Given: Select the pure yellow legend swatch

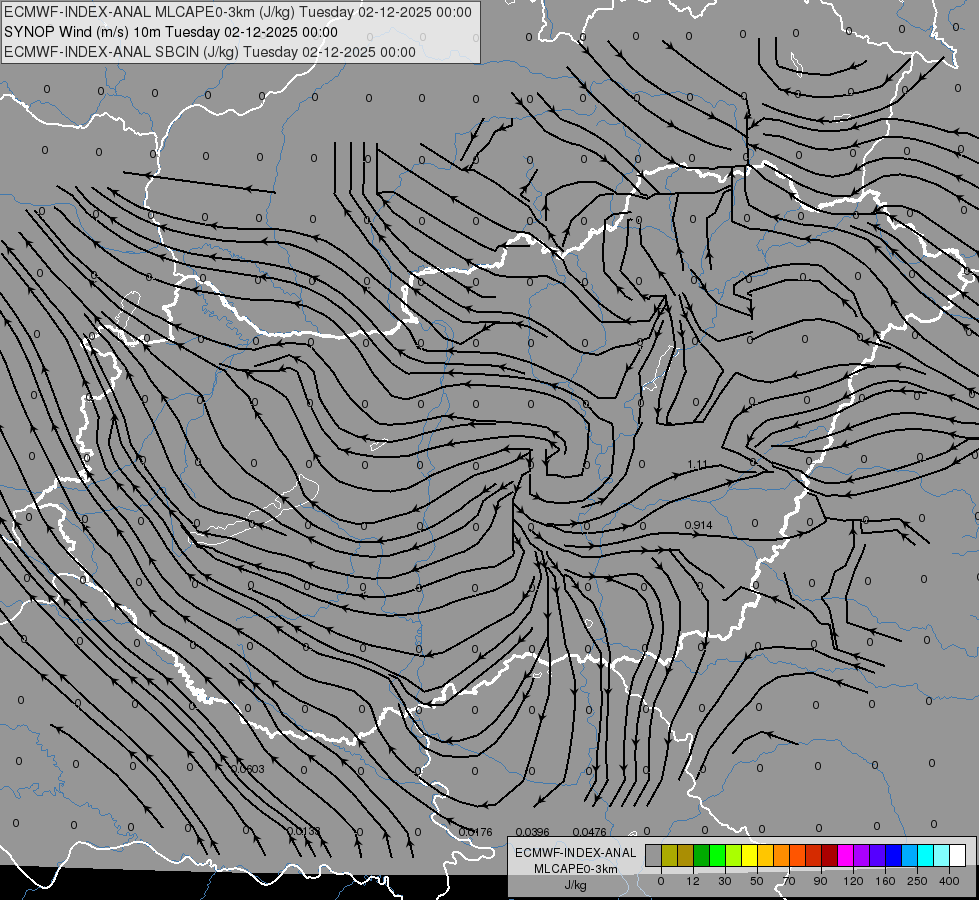Looking at the screenshot, I should point(749,855).
